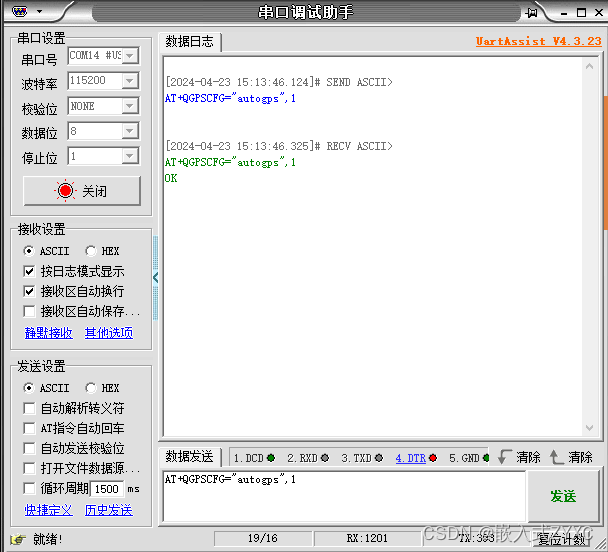Click the 1.DCD signal indicator

click(x=254, y=458)
